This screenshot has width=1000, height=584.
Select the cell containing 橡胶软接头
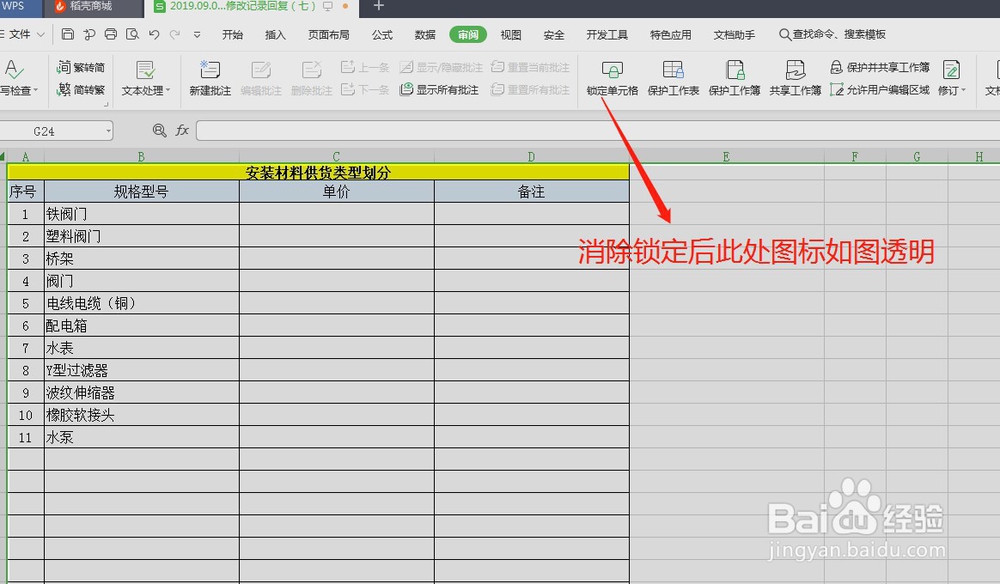[x=142, y=415]
